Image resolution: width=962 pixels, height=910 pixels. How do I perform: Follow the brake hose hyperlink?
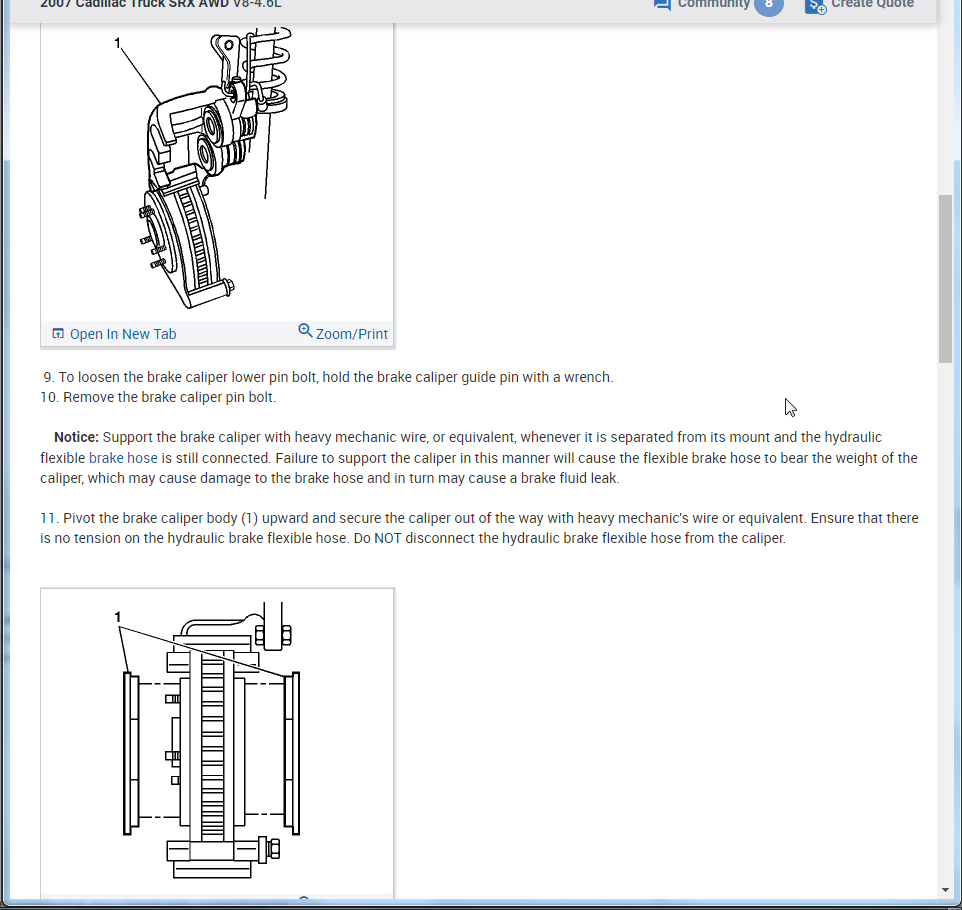click(x=123, y=458)
